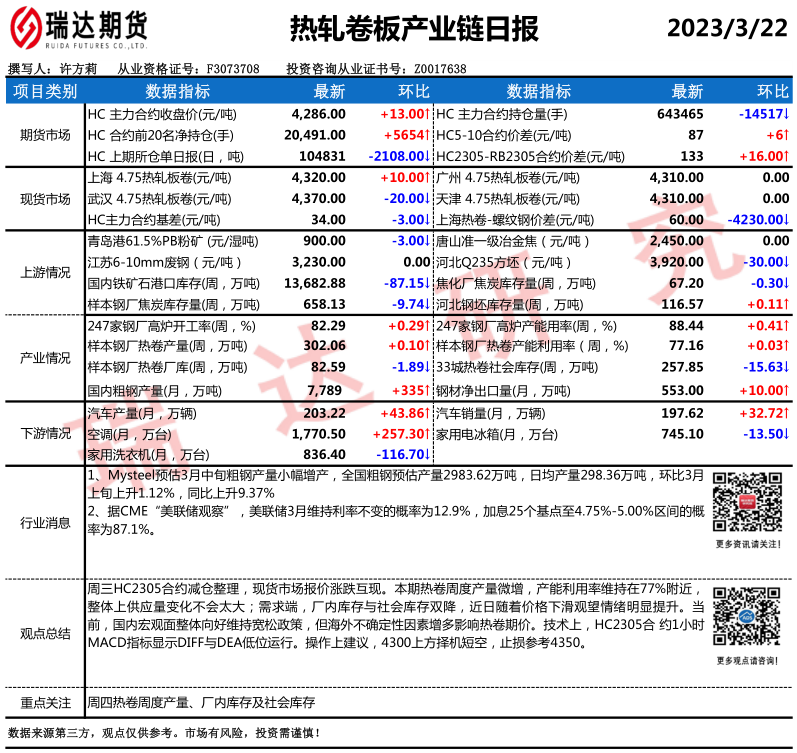Select the 现货市场 category cell
Screen dimensions: 797x753
click(45, 198)
